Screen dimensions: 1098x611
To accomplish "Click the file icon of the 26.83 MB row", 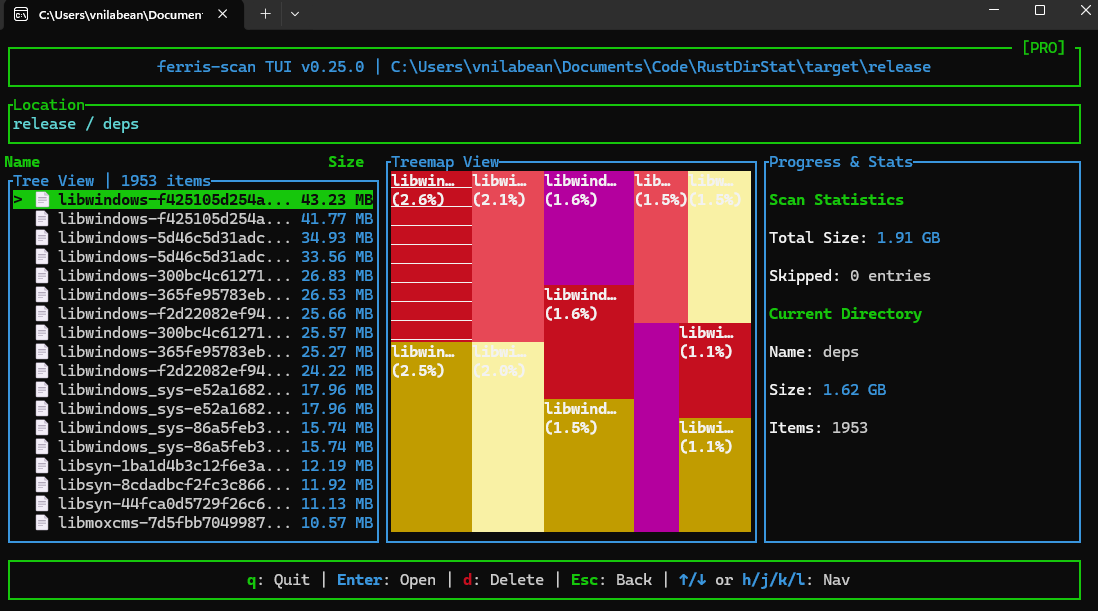I will coord(42,276).
